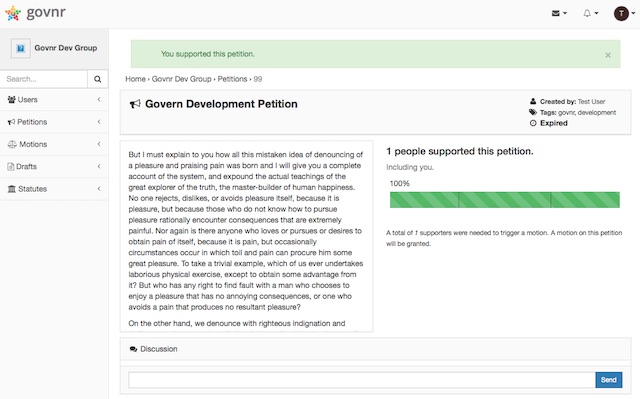
Task: Open the mail messages dropdown
Action: 559,13
